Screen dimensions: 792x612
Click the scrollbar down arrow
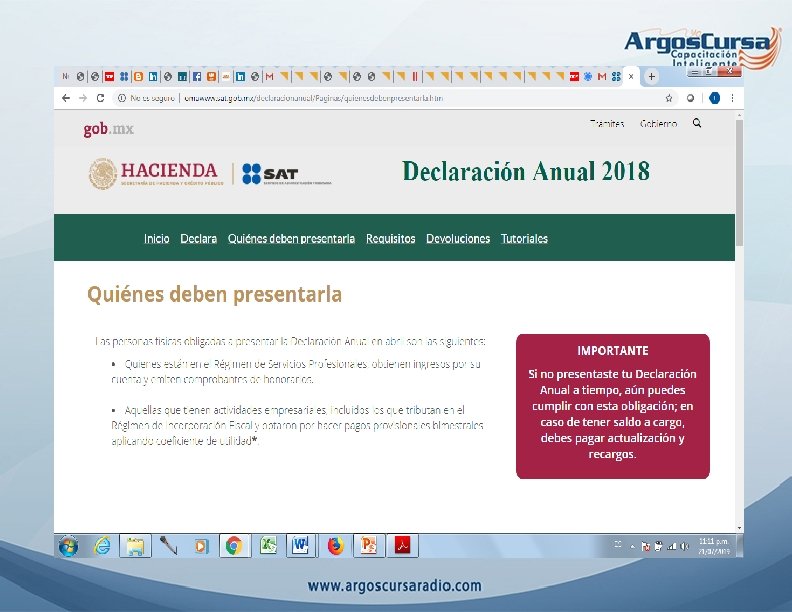pyautogui.click(x=739, y=528)
